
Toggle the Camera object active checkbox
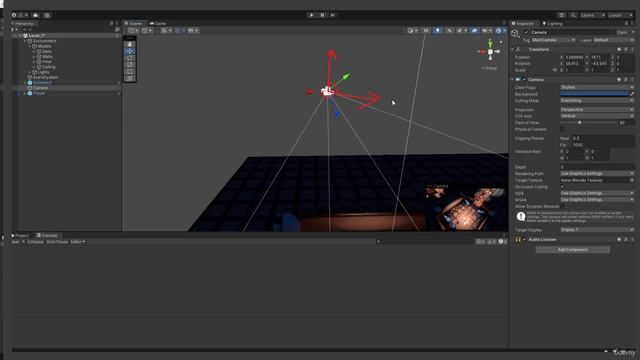[527, 33]
